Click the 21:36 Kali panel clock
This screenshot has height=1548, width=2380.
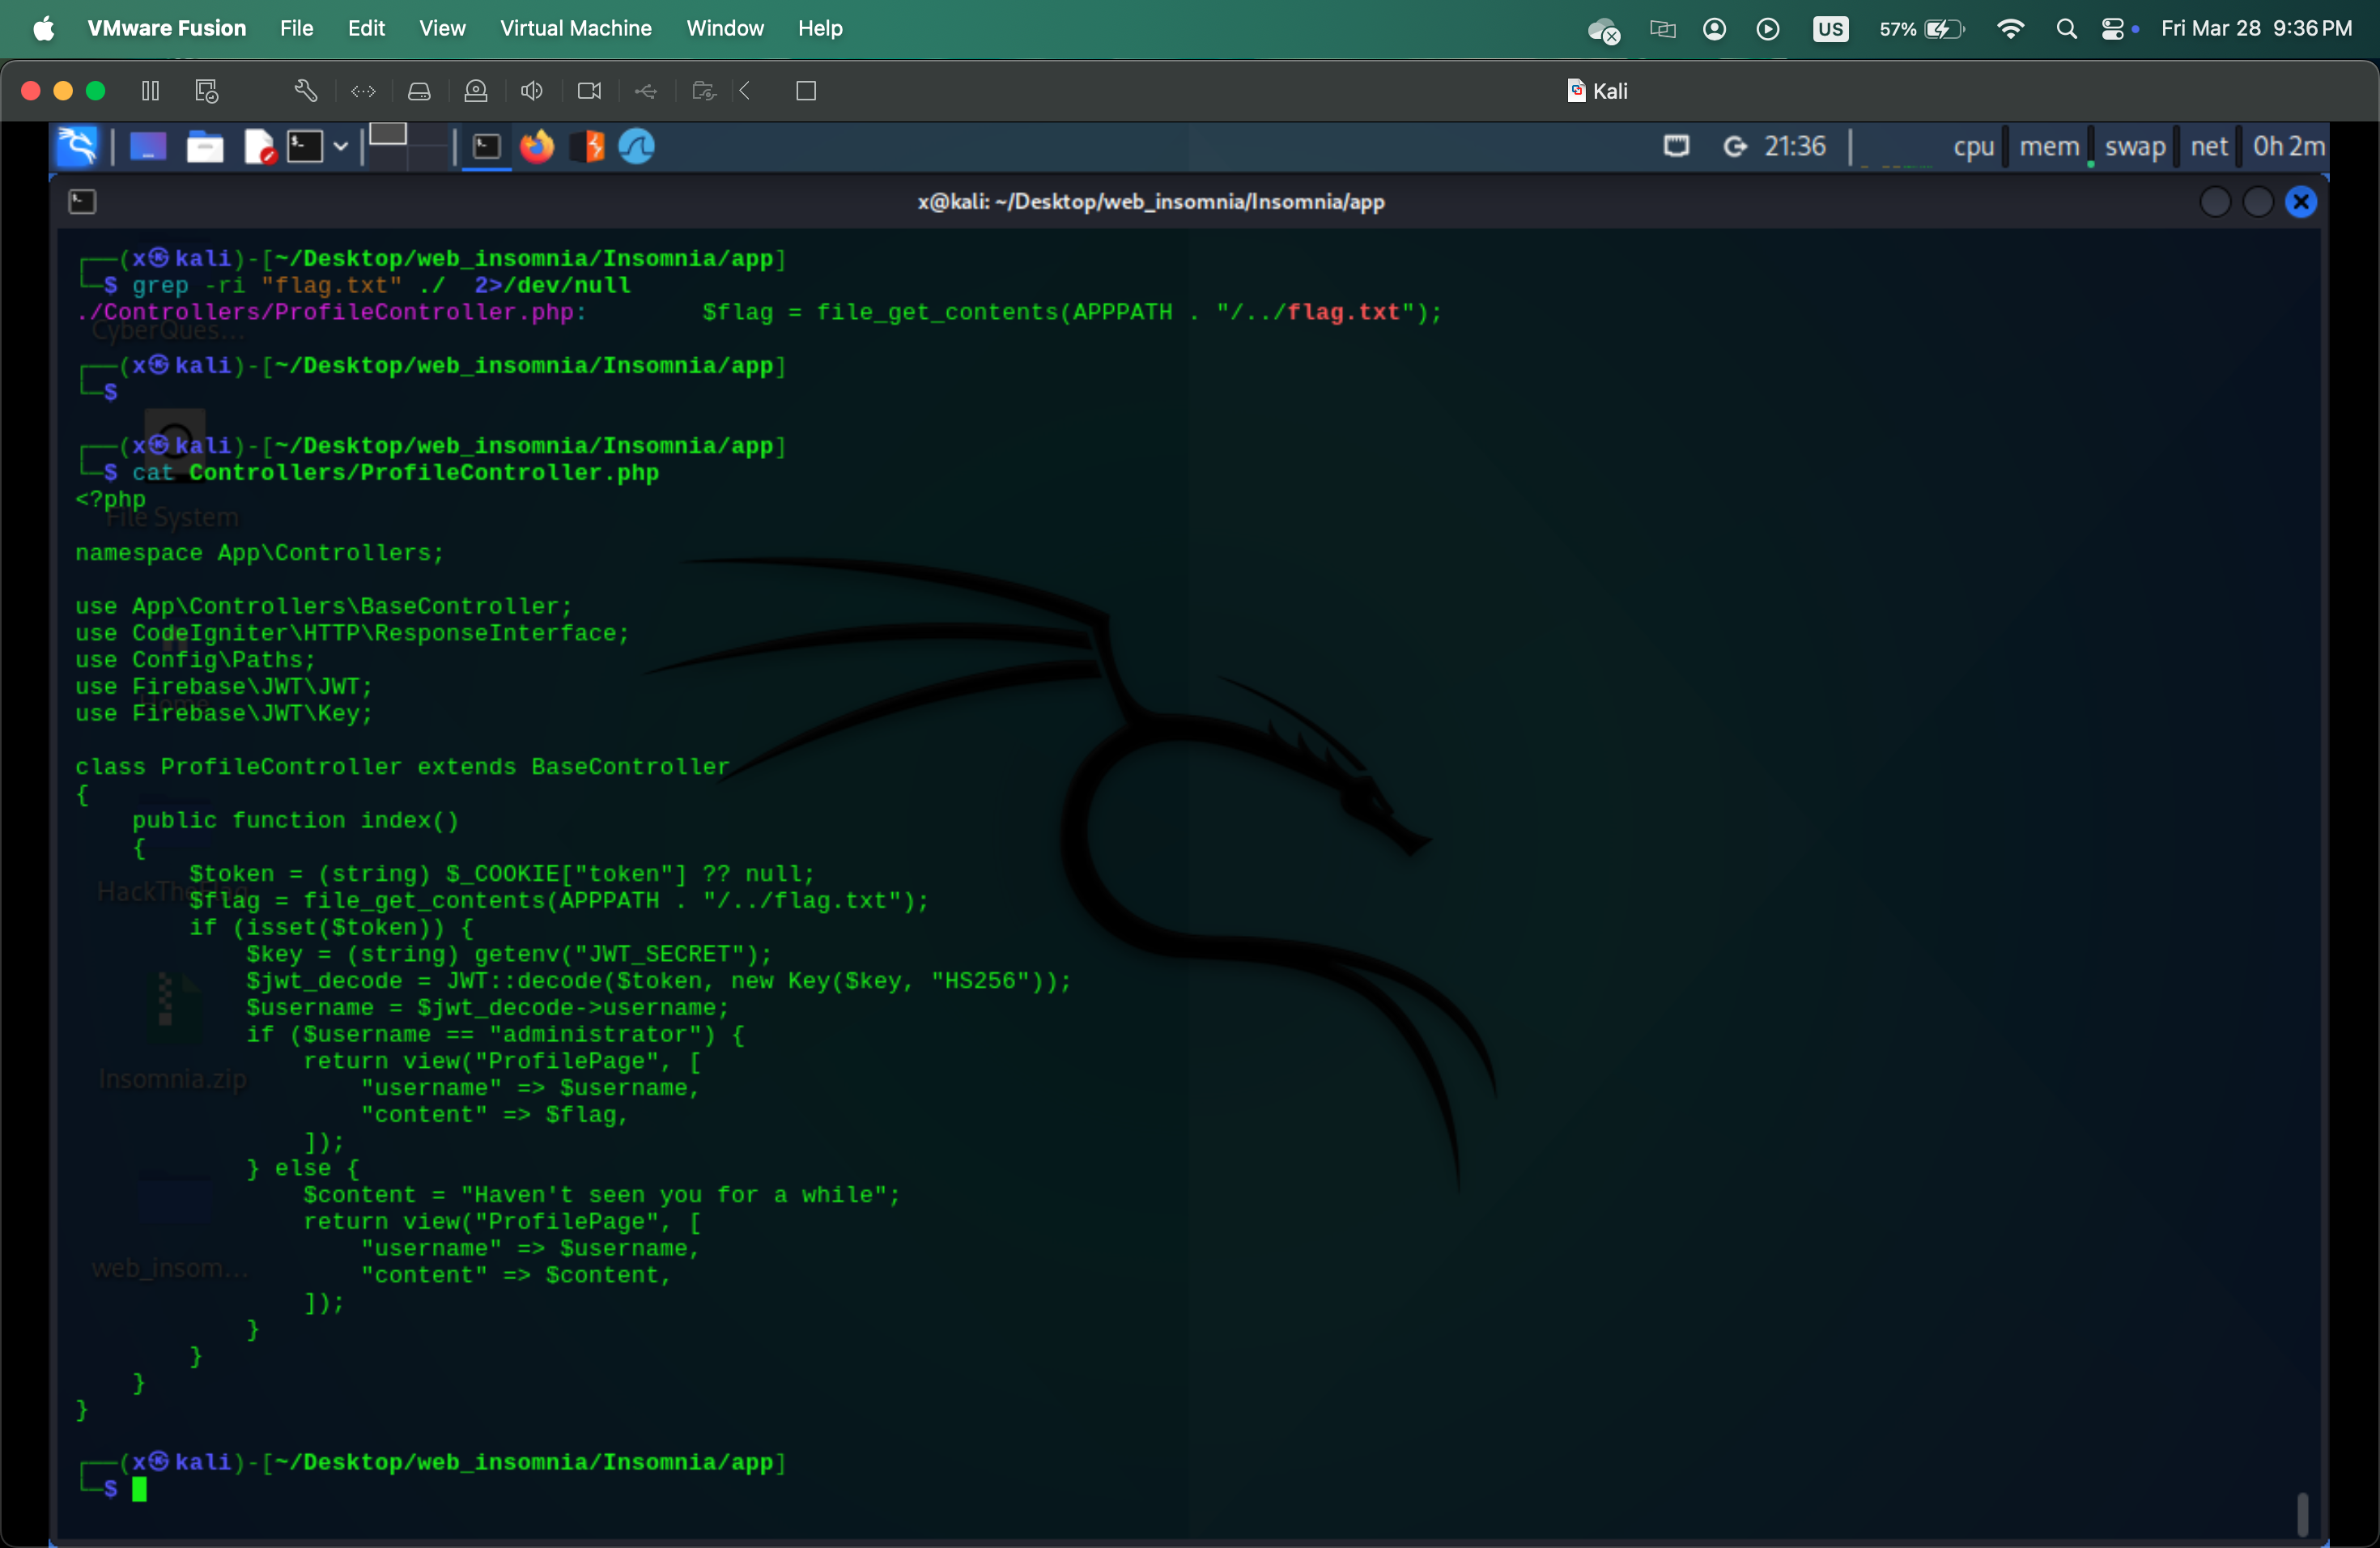(1795, 146)
